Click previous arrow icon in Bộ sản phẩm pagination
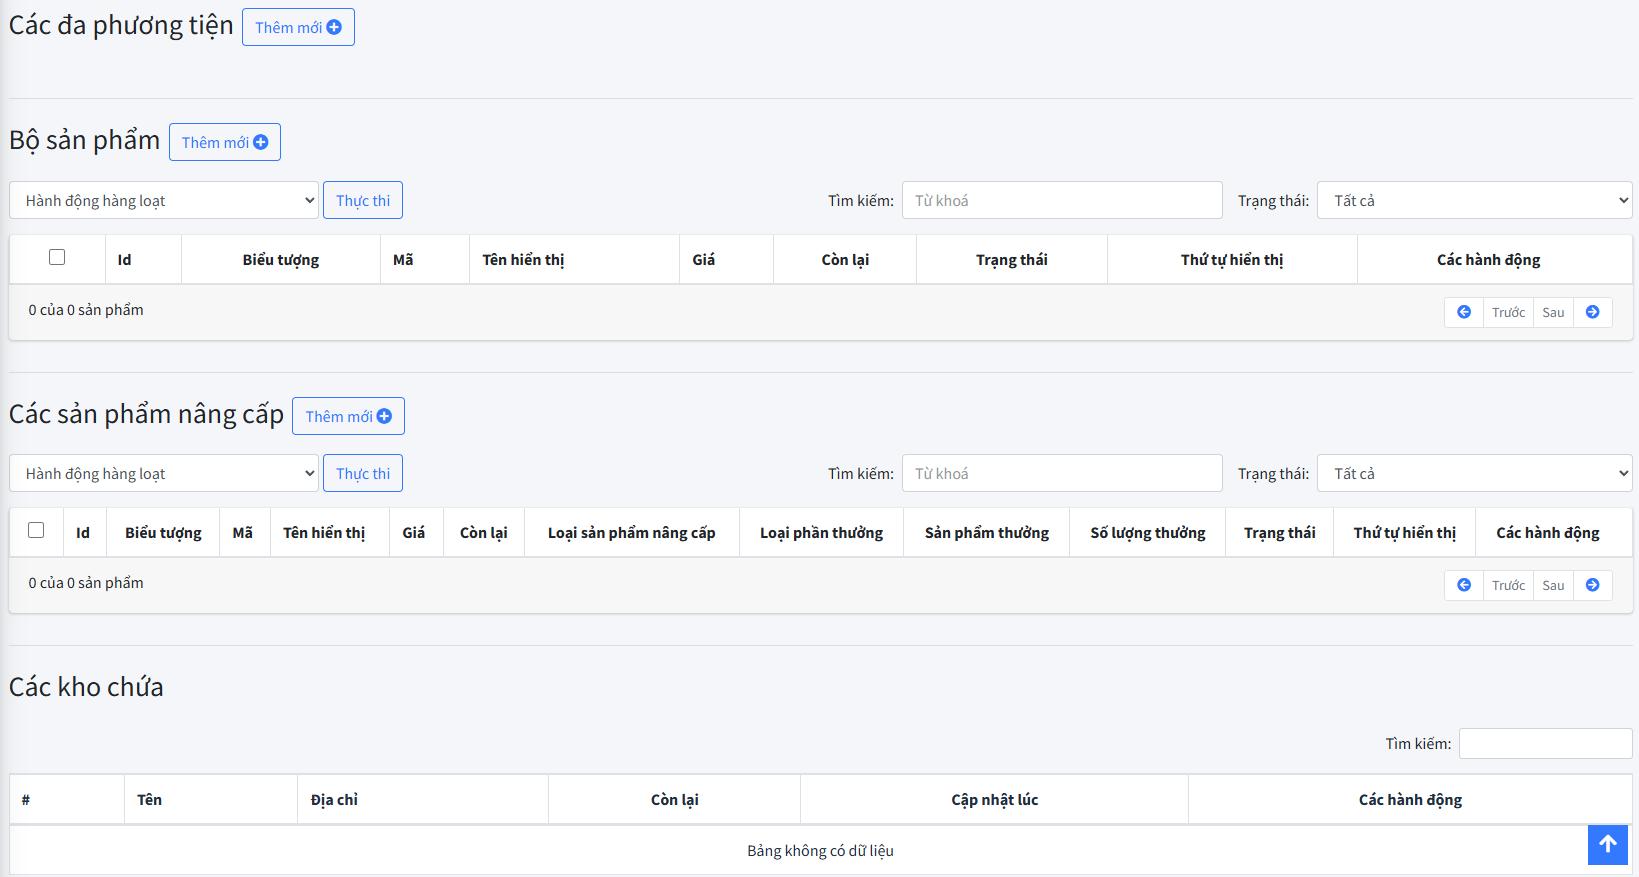The image size is (1639, 877). click(x=1463, y=312)
